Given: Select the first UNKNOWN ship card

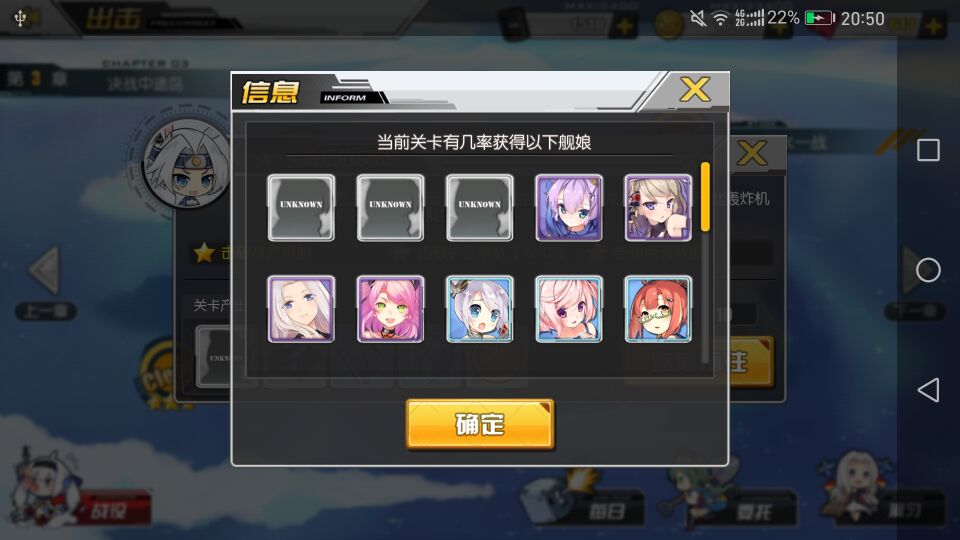Looking at the screenshot, I should pos(301,208).
